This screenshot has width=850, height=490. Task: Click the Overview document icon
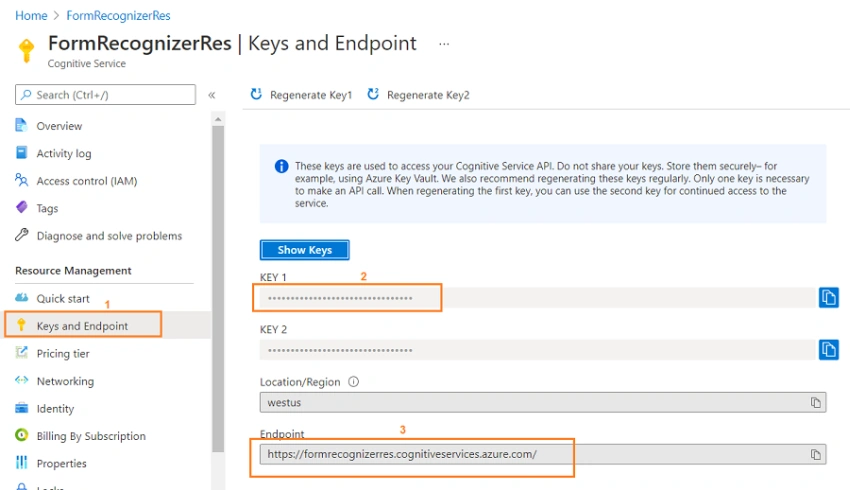pos(21,125)
